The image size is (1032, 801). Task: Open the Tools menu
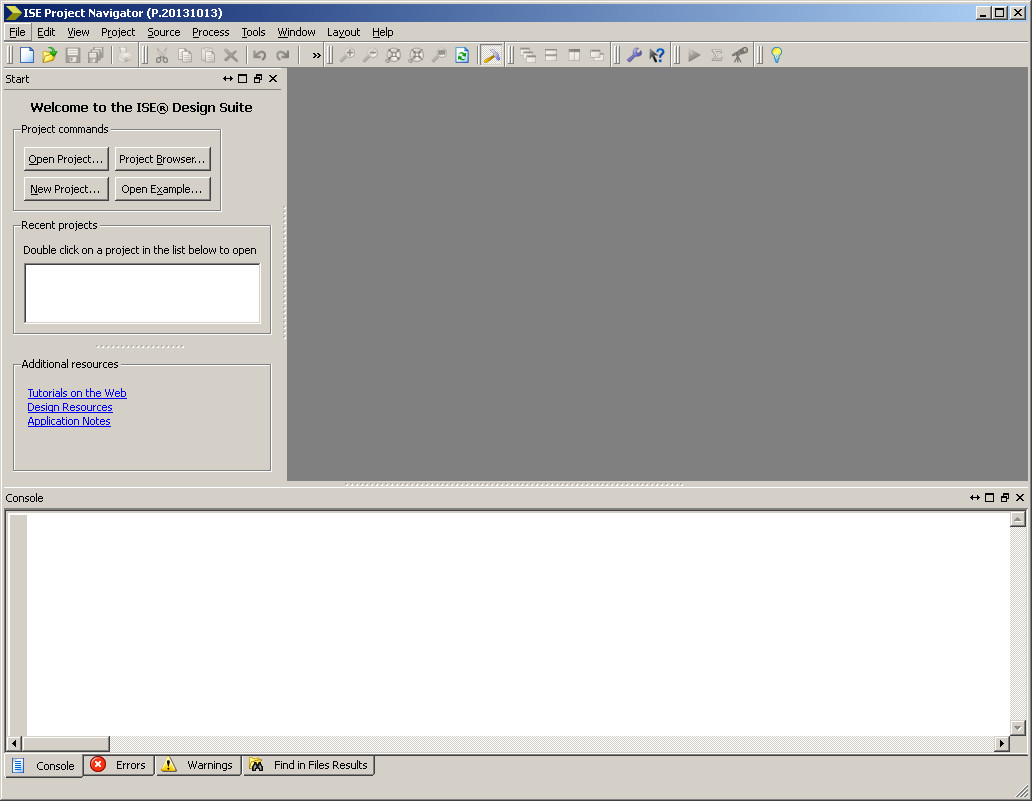click(x=253, y=32)
